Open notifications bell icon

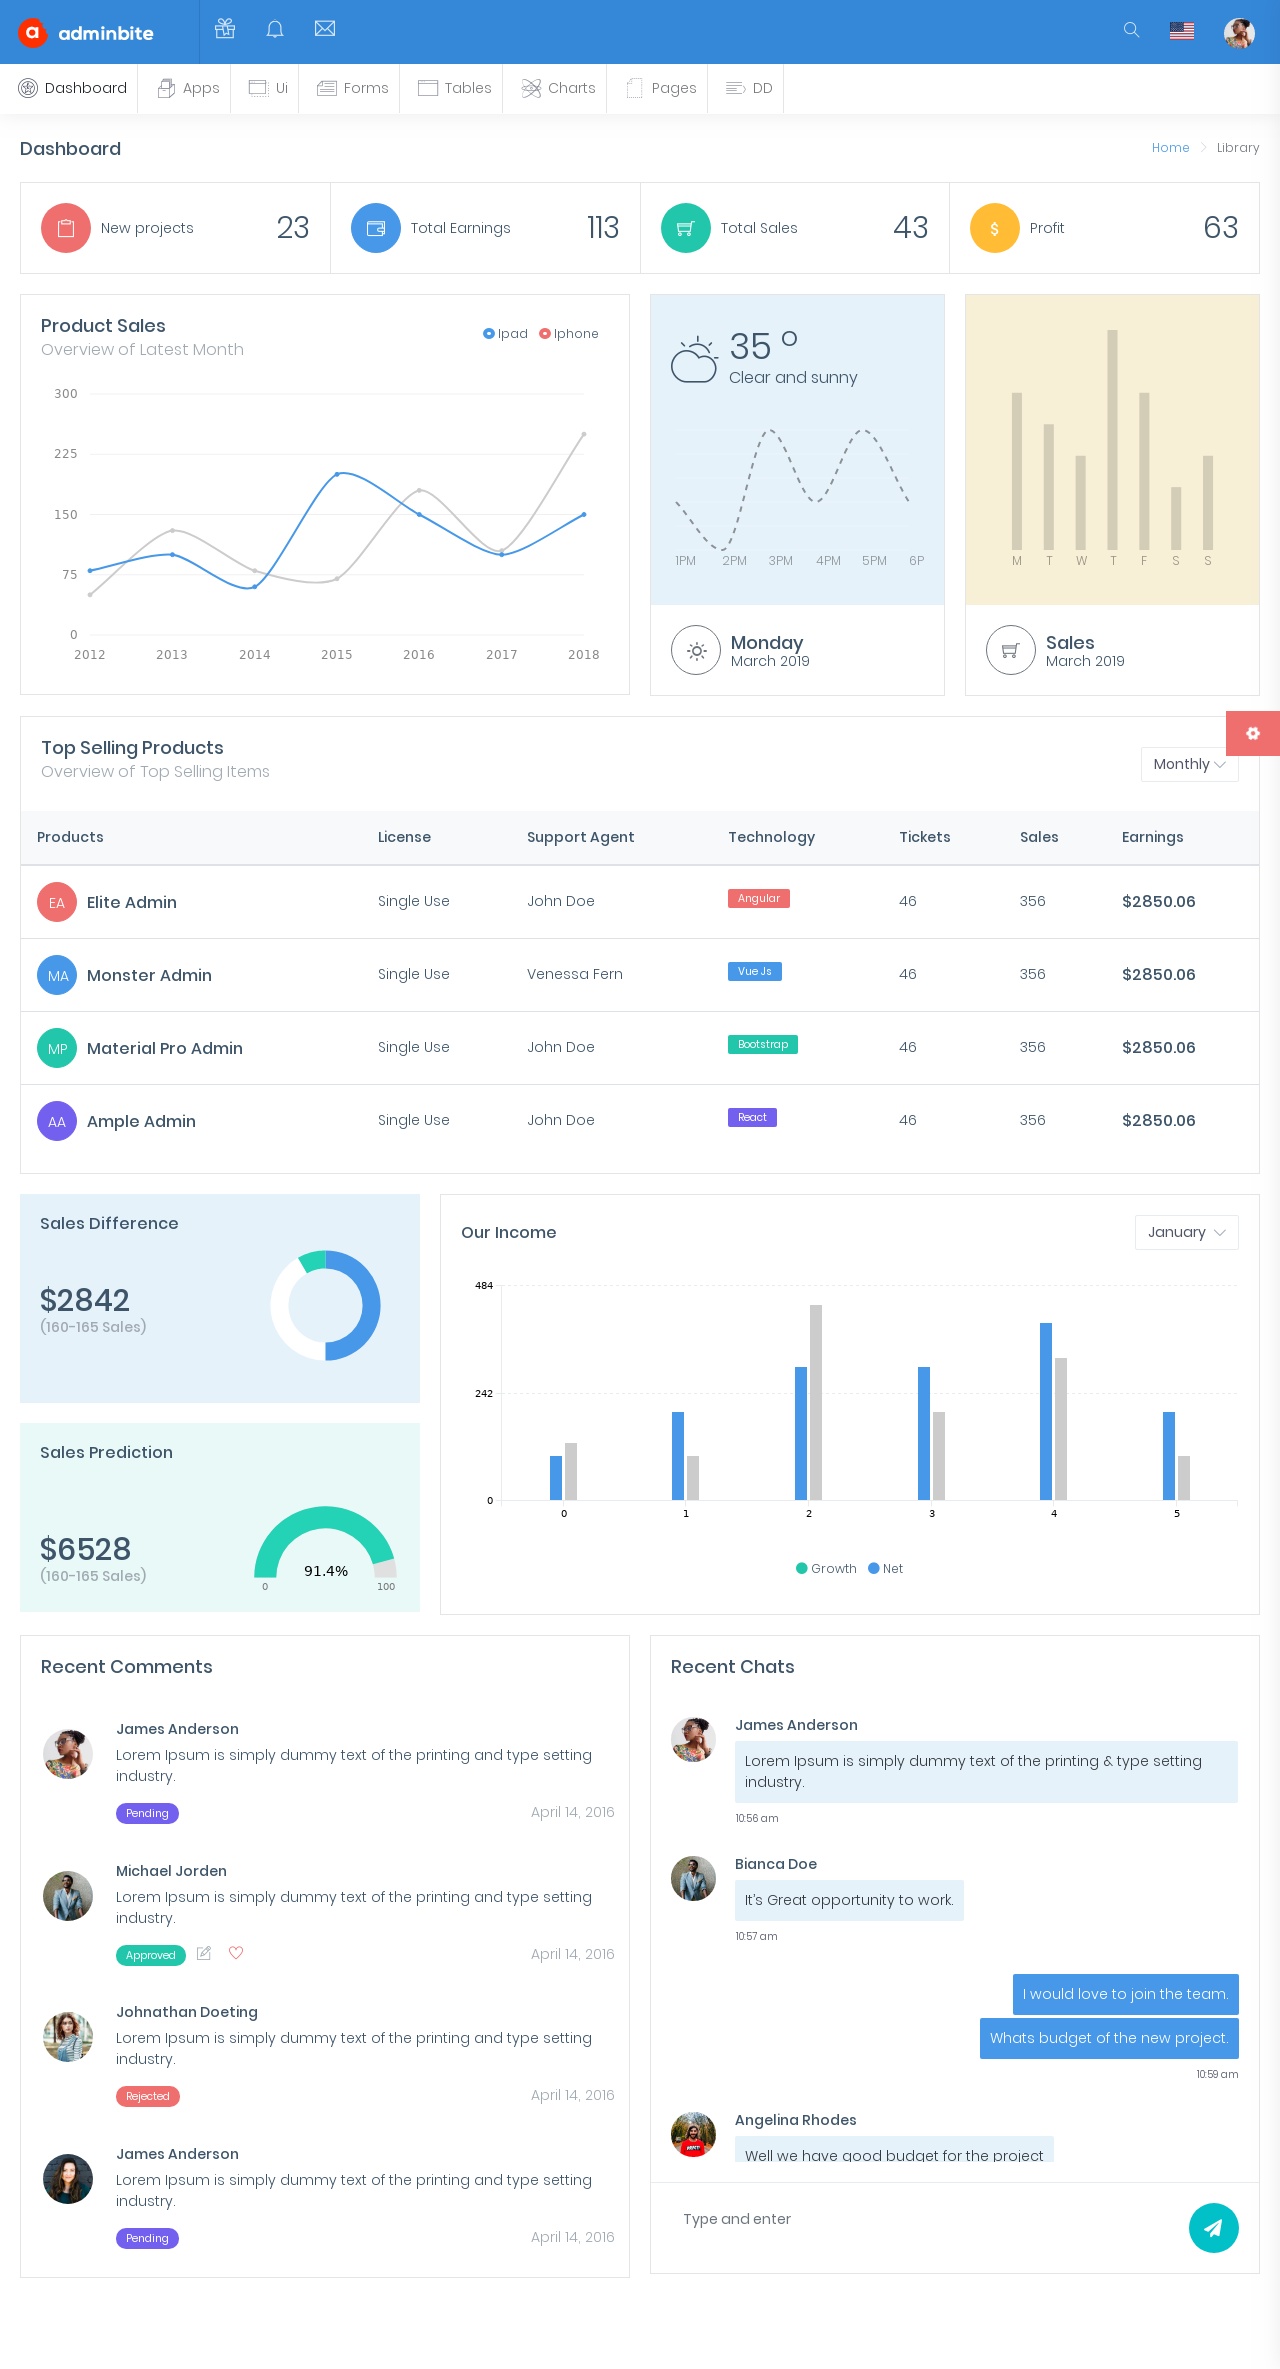275,29
